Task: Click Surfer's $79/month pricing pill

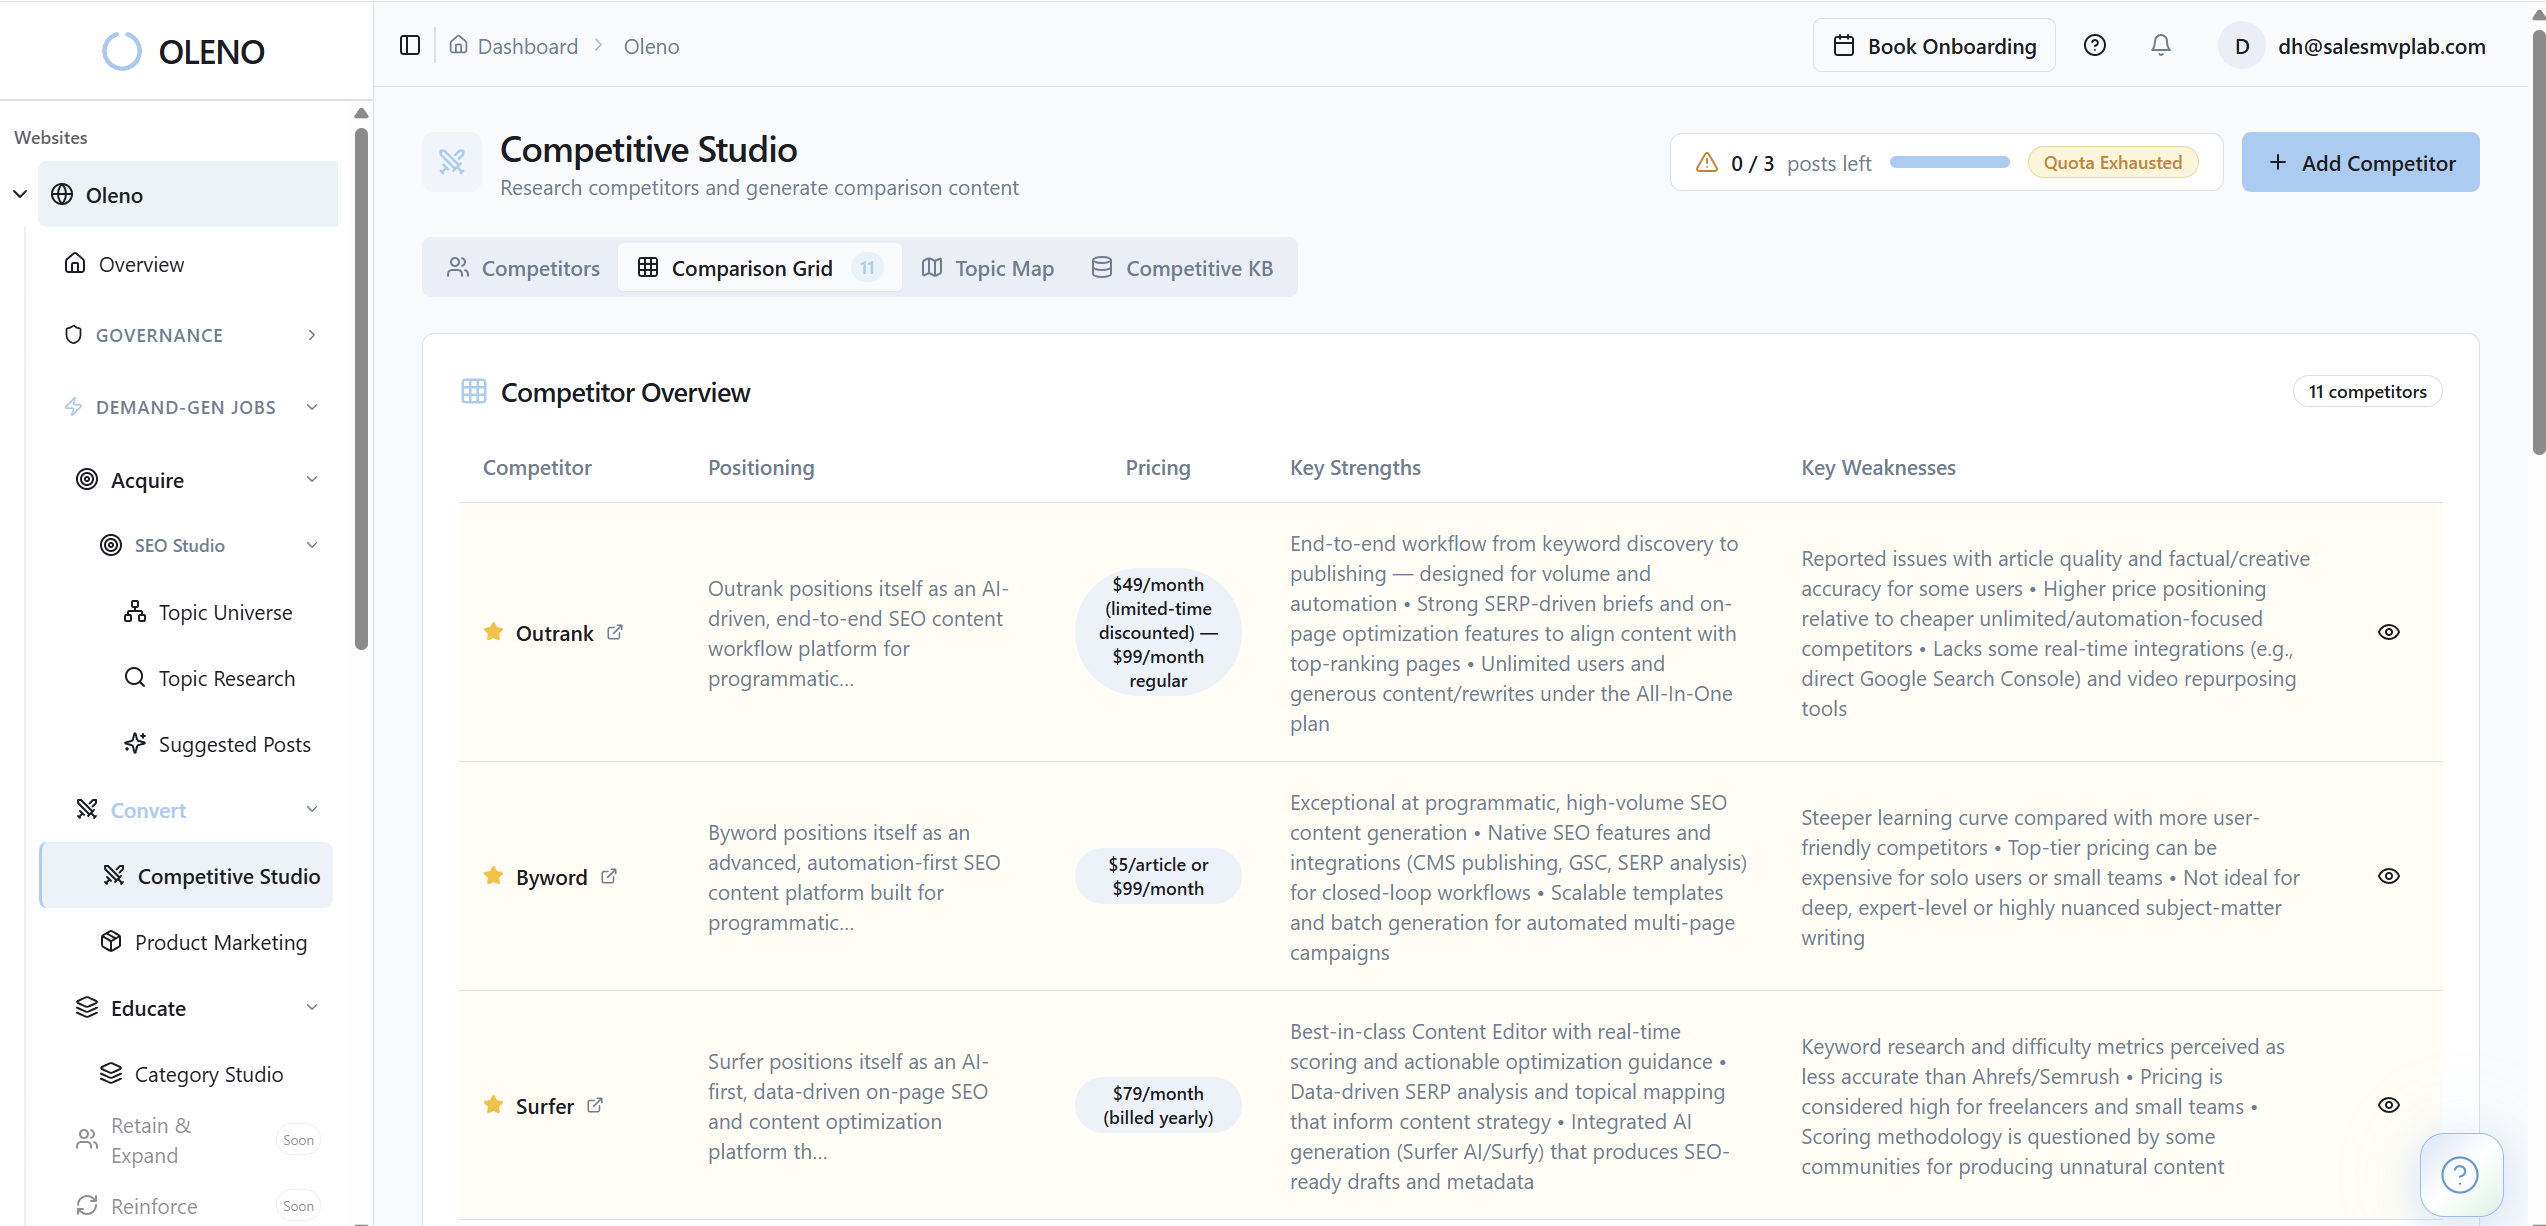Action: click(1158, 1105)
